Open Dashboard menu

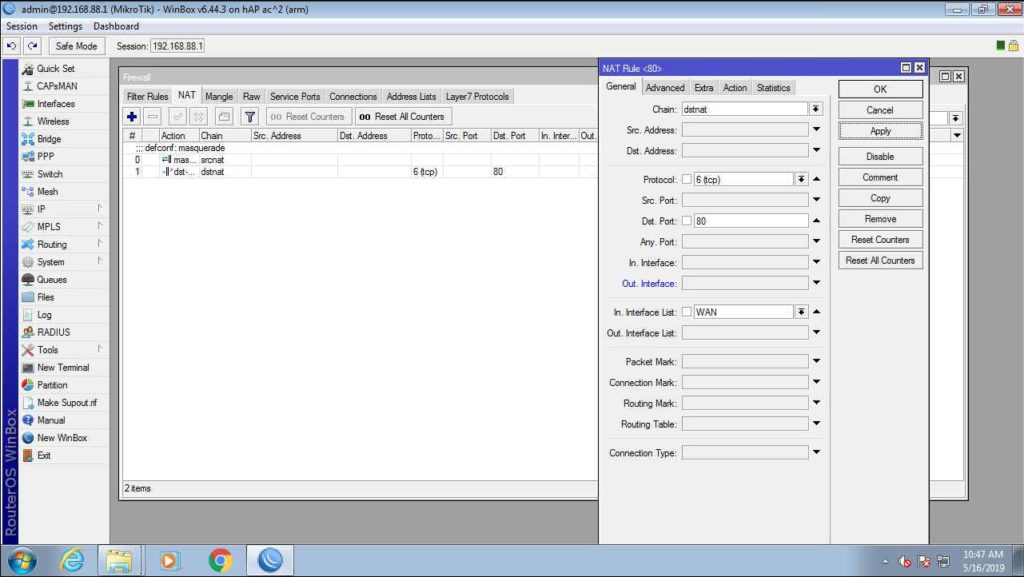116,27
